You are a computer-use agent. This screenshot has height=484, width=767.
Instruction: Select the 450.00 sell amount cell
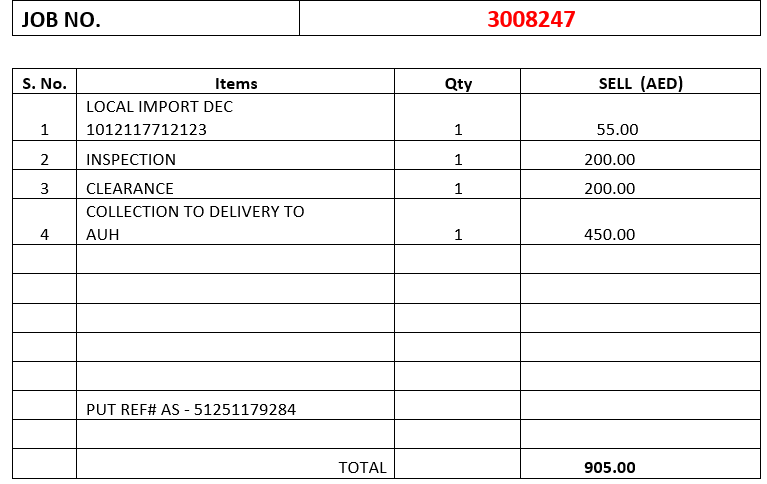pyautogui.click(x=640, y=234)
